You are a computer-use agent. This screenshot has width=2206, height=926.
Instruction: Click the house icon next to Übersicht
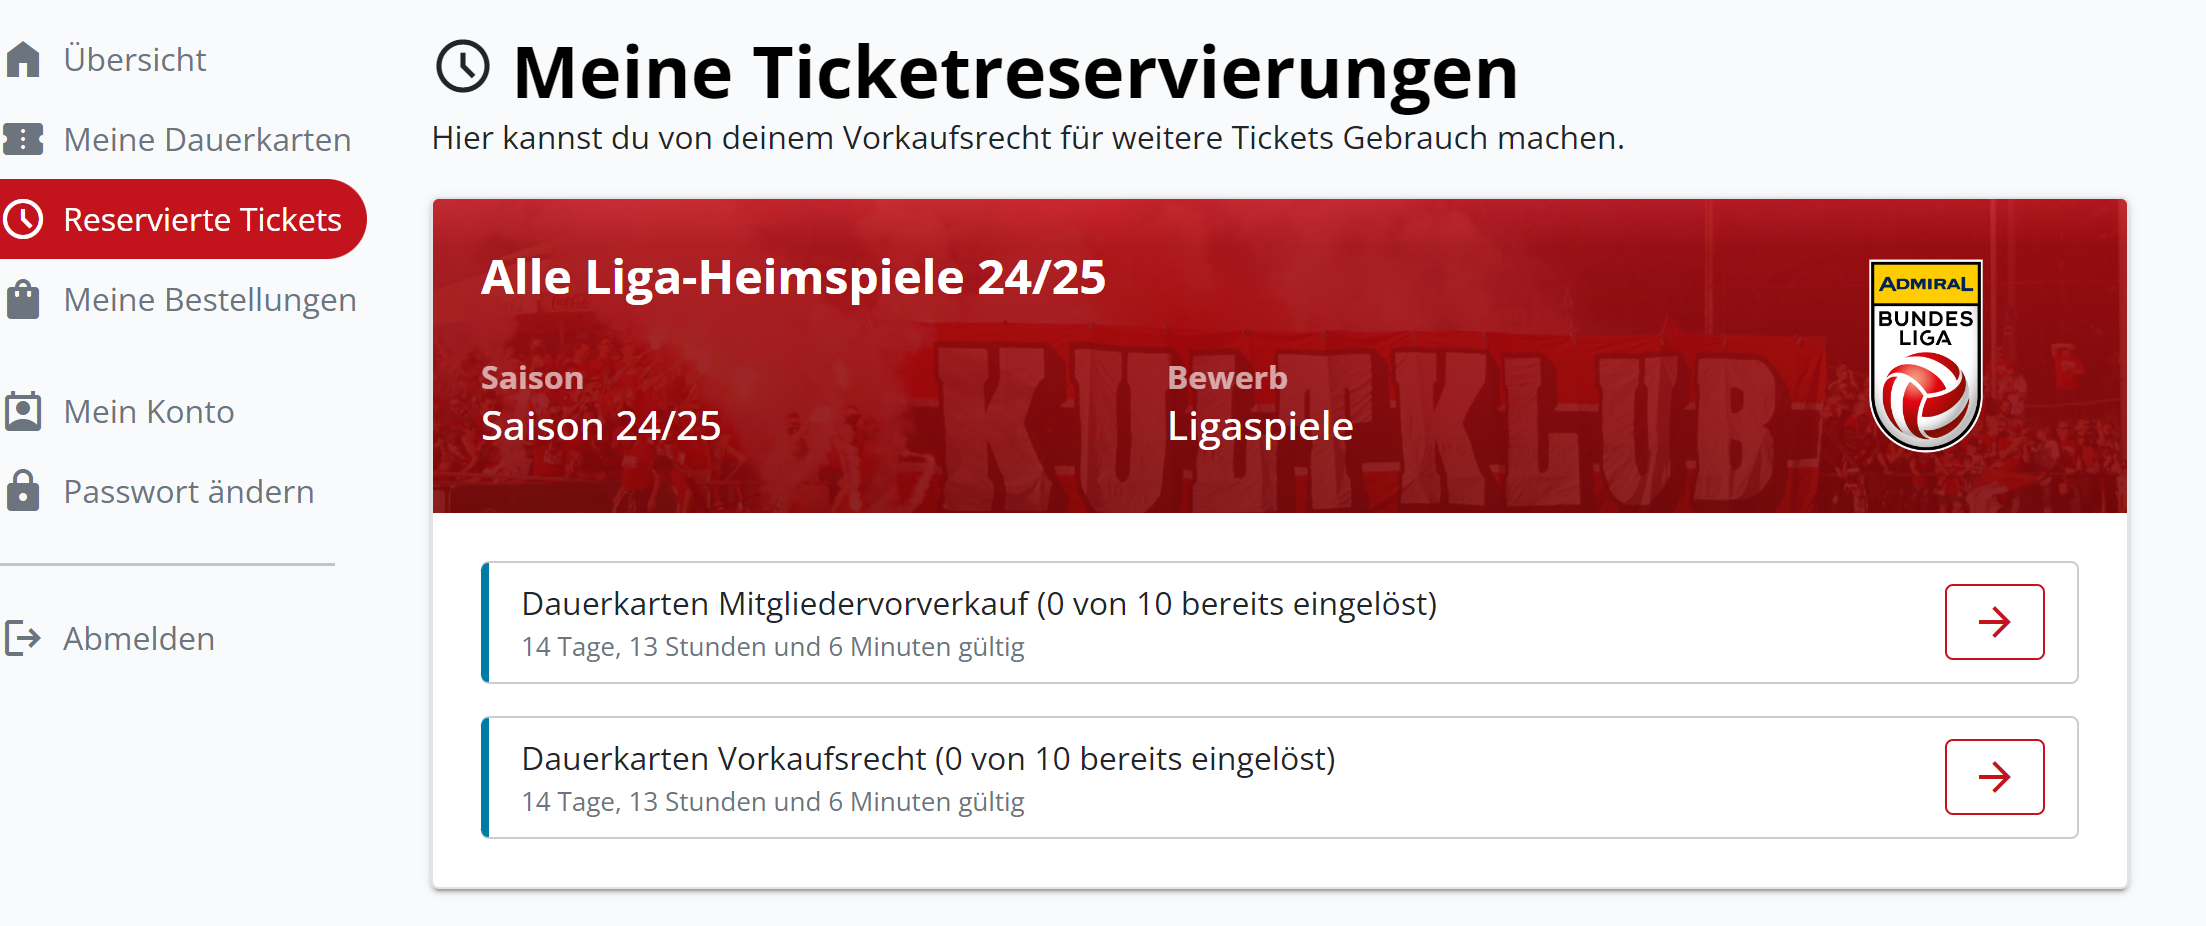pyautogui.click(x=23, y=59)
